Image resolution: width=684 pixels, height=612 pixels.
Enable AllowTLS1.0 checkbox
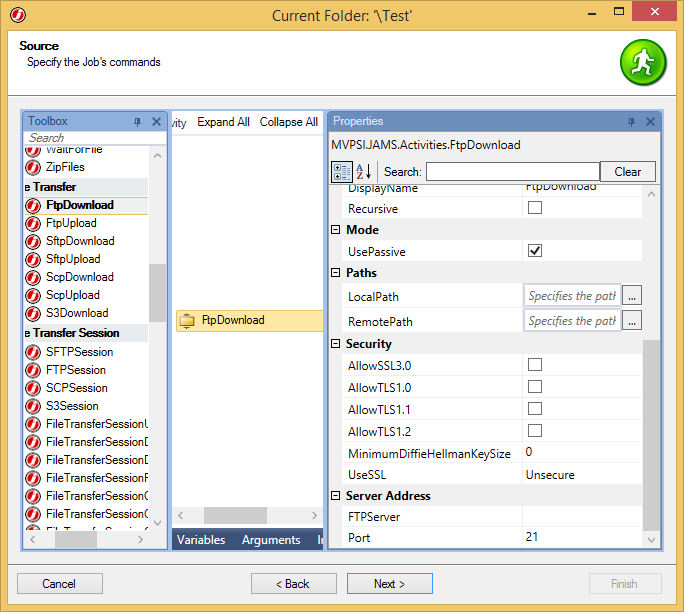click(535, 387)
